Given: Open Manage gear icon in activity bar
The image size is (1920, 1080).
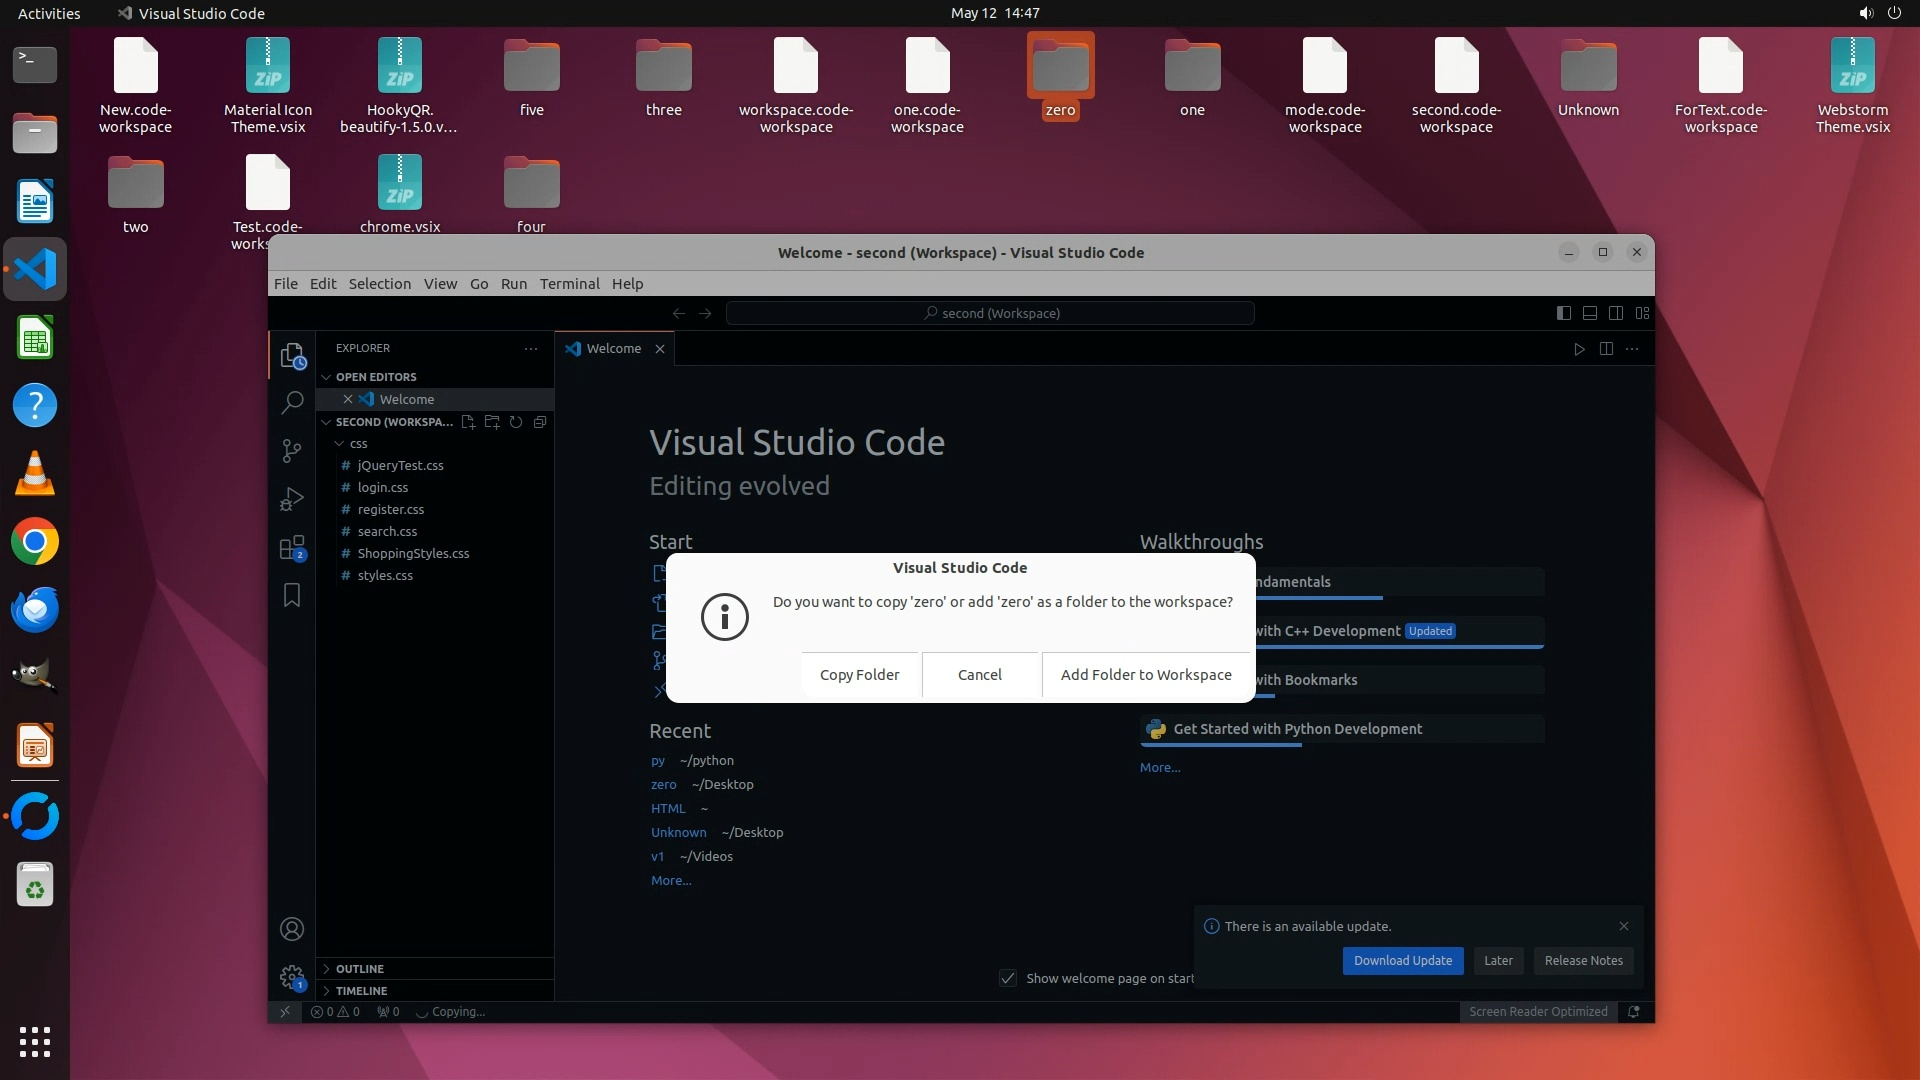Looking at the screenshot, I should pyautogui.click(x=292, y=977).
